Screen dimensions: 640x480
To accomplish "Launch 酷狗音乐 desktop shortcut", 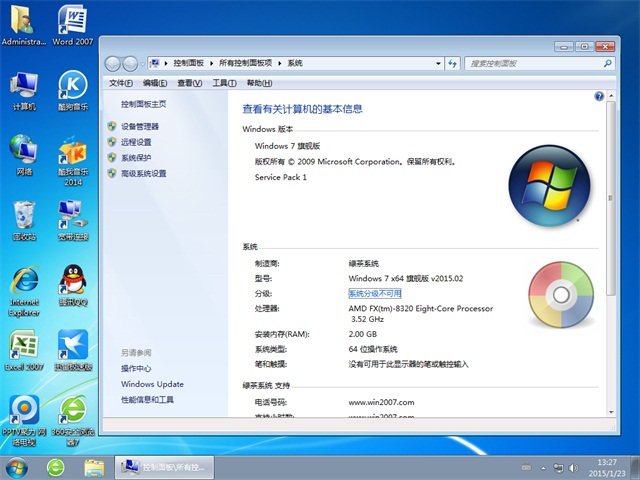I will point(73,91).
